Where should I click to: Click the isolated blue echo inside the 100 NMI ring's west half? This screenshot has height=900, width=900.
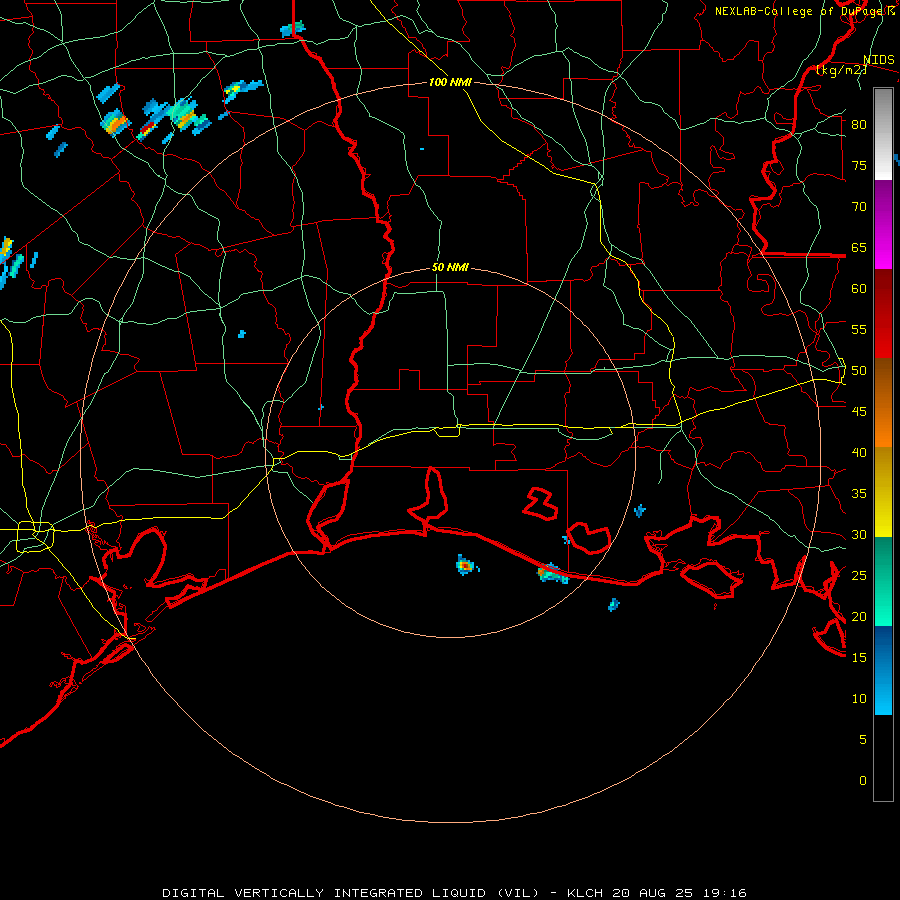pos(242,334)
